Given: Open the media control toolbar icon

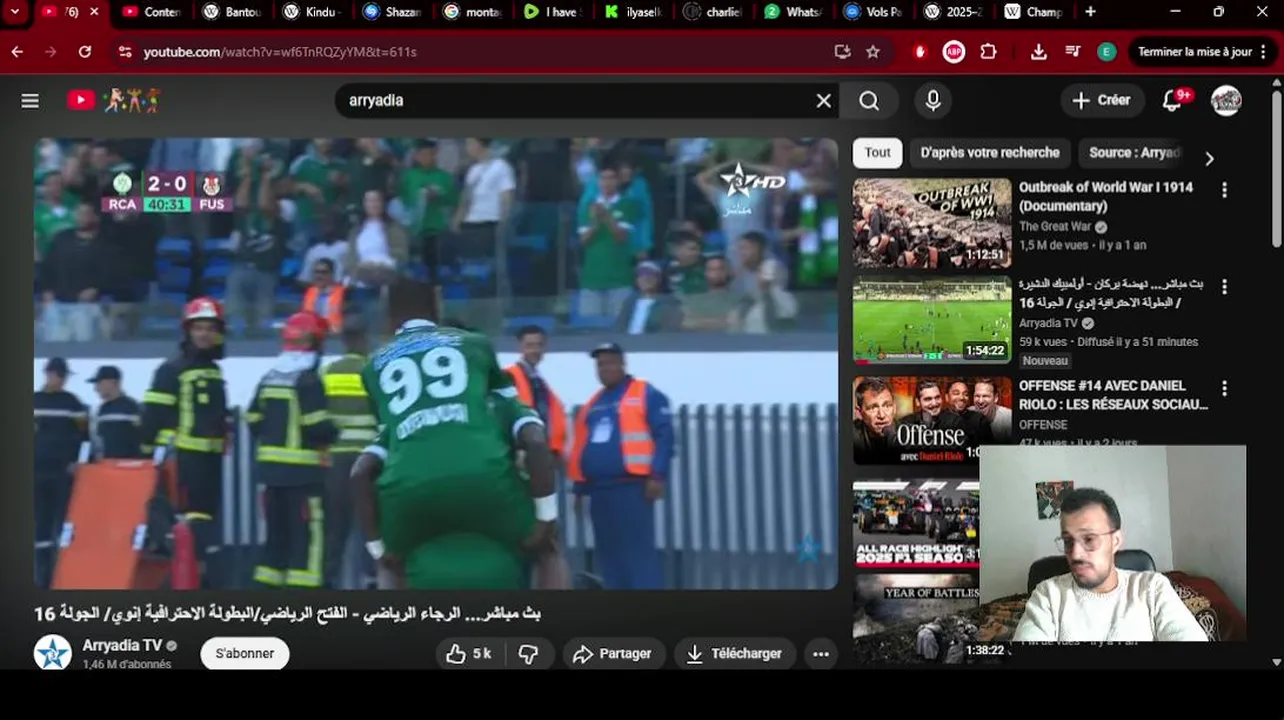Looking at the screenshot, I should click(1072, 51).
